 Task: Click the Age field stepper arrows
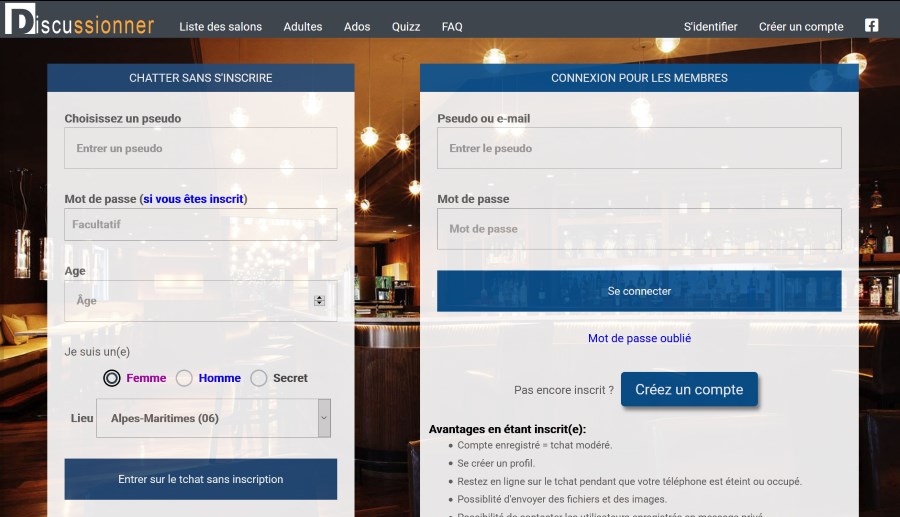tap(320, 301)
